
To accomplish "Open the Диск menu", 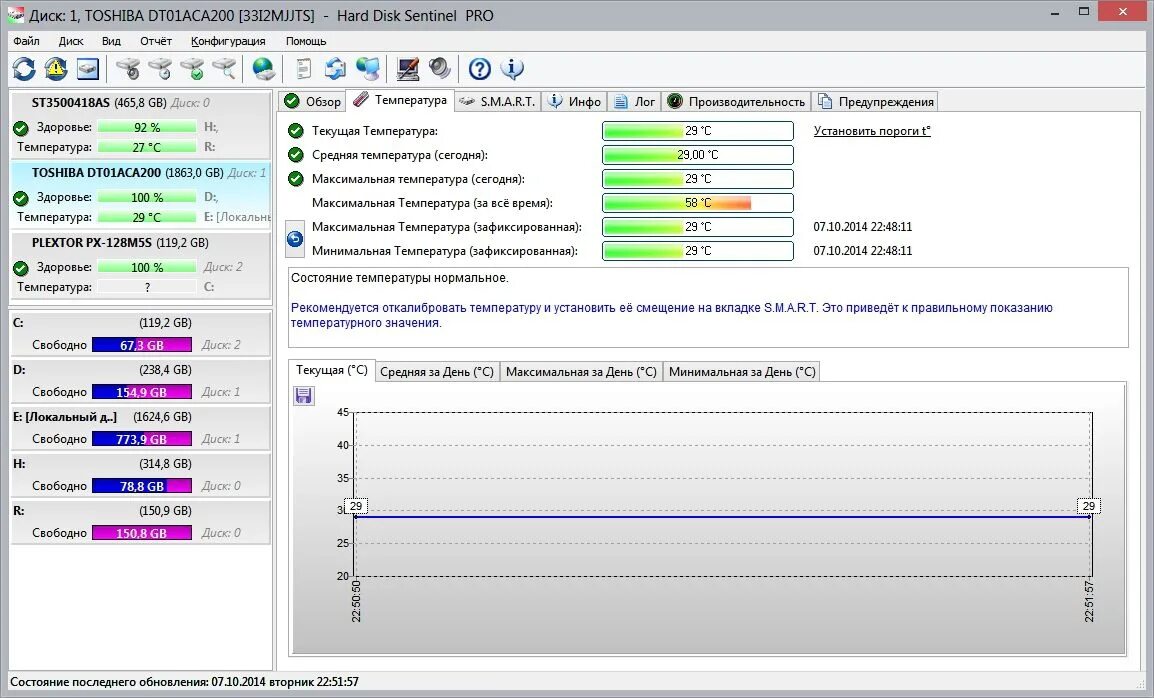I will 71,41.
